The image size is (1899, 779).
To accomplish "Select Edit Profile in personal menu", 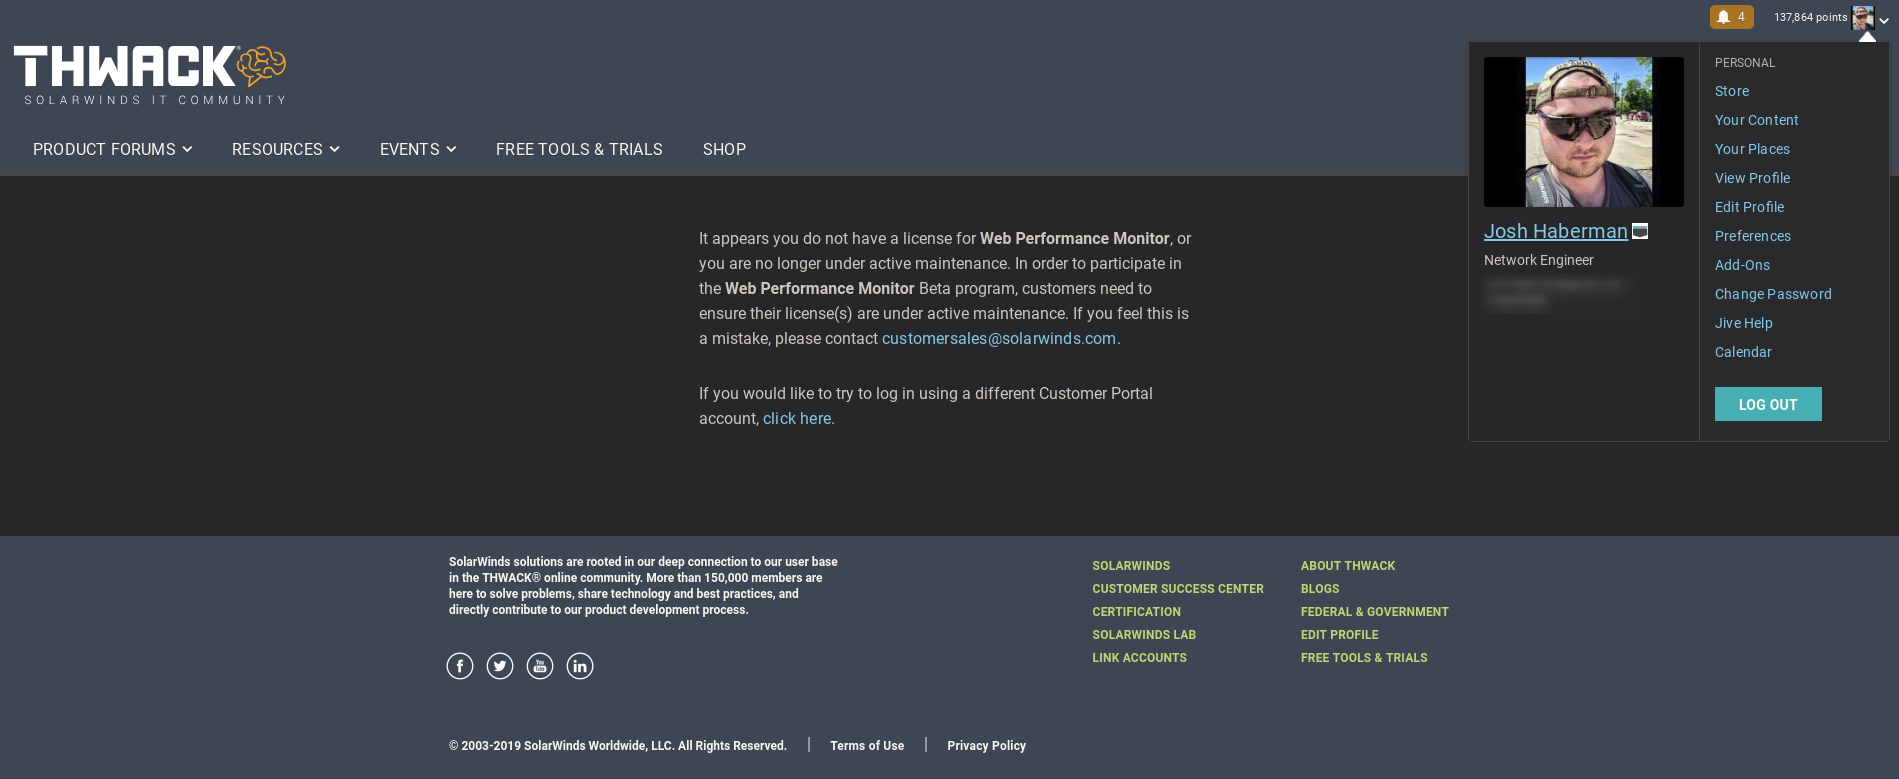I will [x=1749, y=207].
